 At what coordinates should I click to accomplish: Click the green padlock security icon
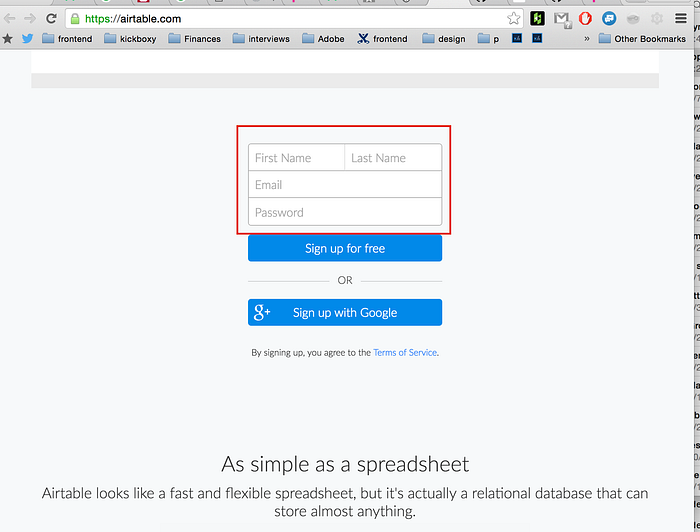coord(75,19)
